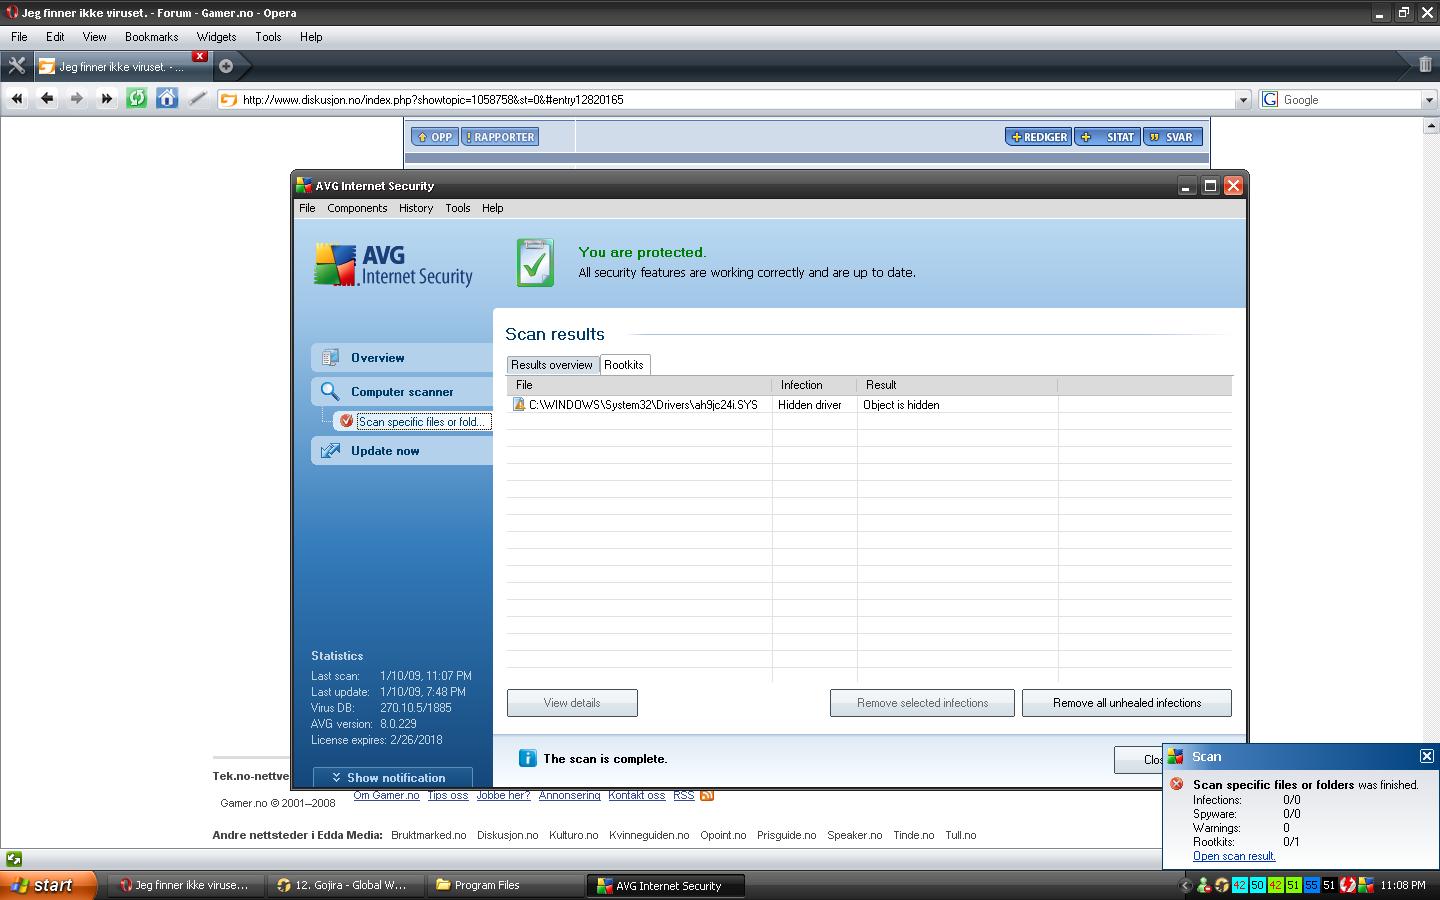Click the red error icon in Scan popup

[x=1177, y=784]
